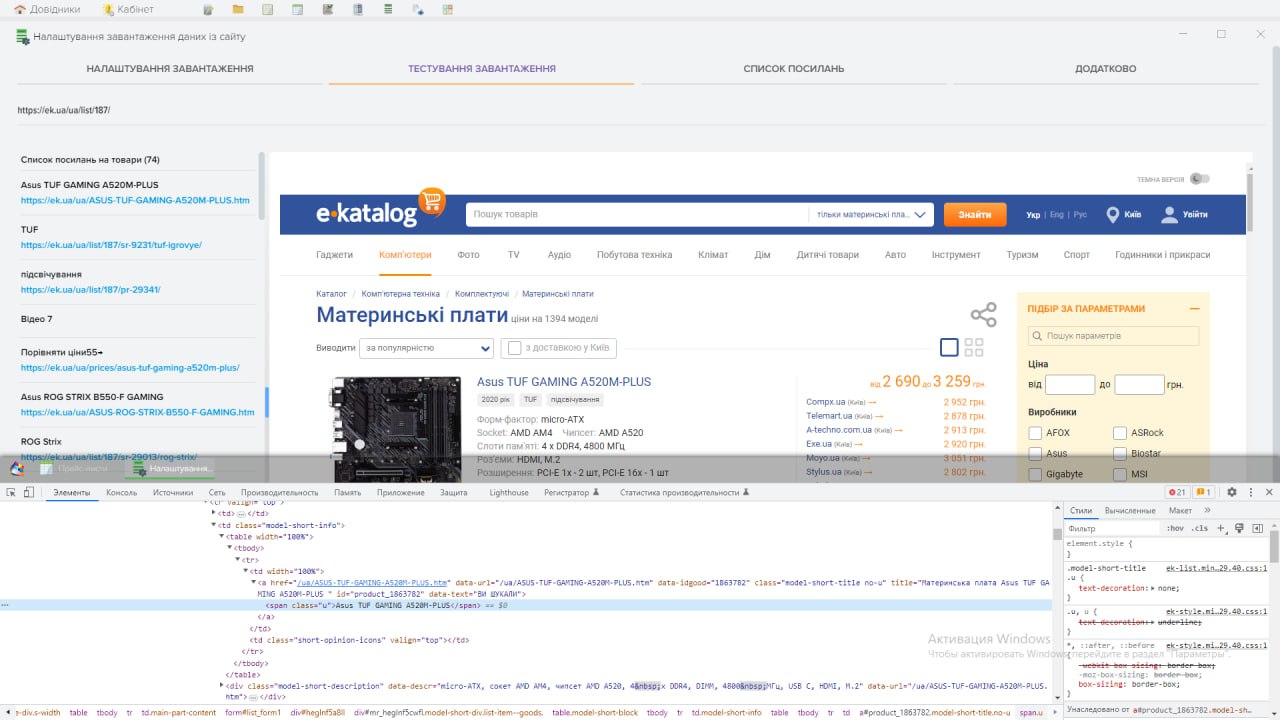The width and height of the screenshot is (1280, 720).
Task: Open DevTools three-dot more options menu
Action: coord(1250,492)
